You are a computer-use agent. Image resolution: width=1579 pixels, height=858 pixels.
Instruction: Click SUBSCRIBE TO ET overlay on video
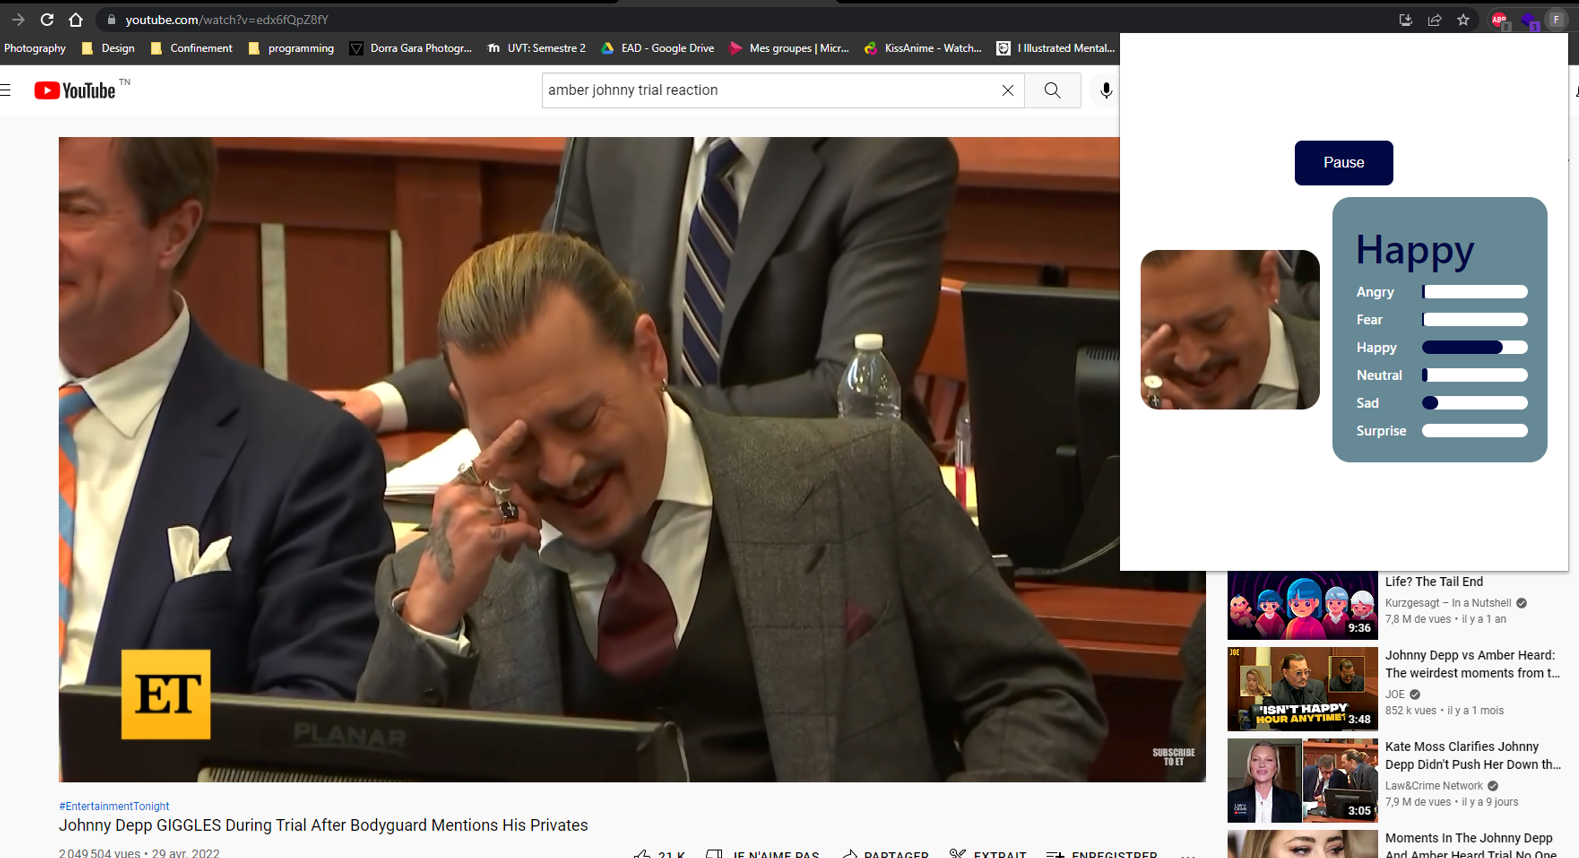1173,757
